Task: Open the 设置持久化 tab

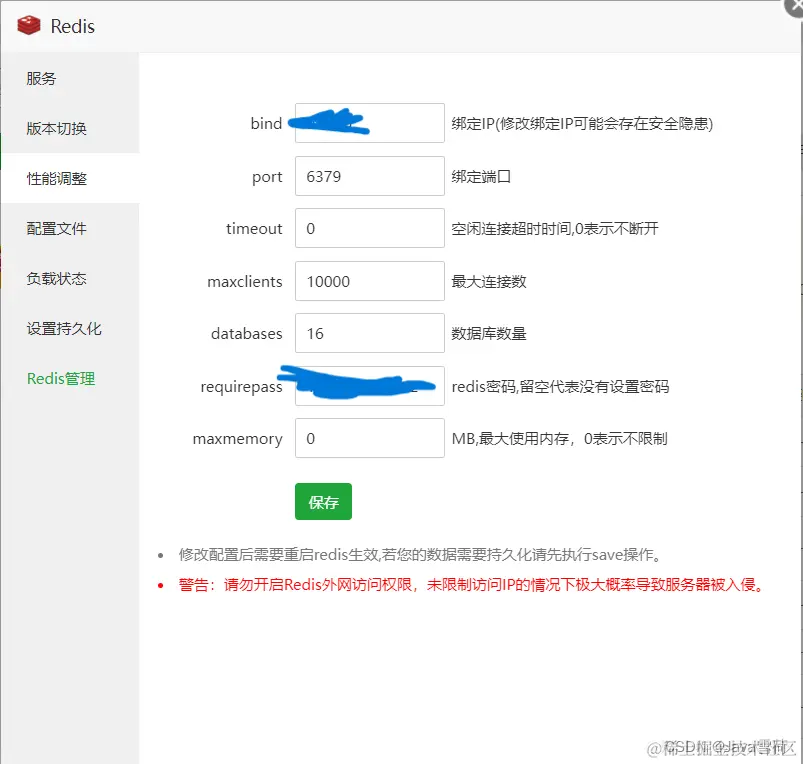Action: point(70,329)
